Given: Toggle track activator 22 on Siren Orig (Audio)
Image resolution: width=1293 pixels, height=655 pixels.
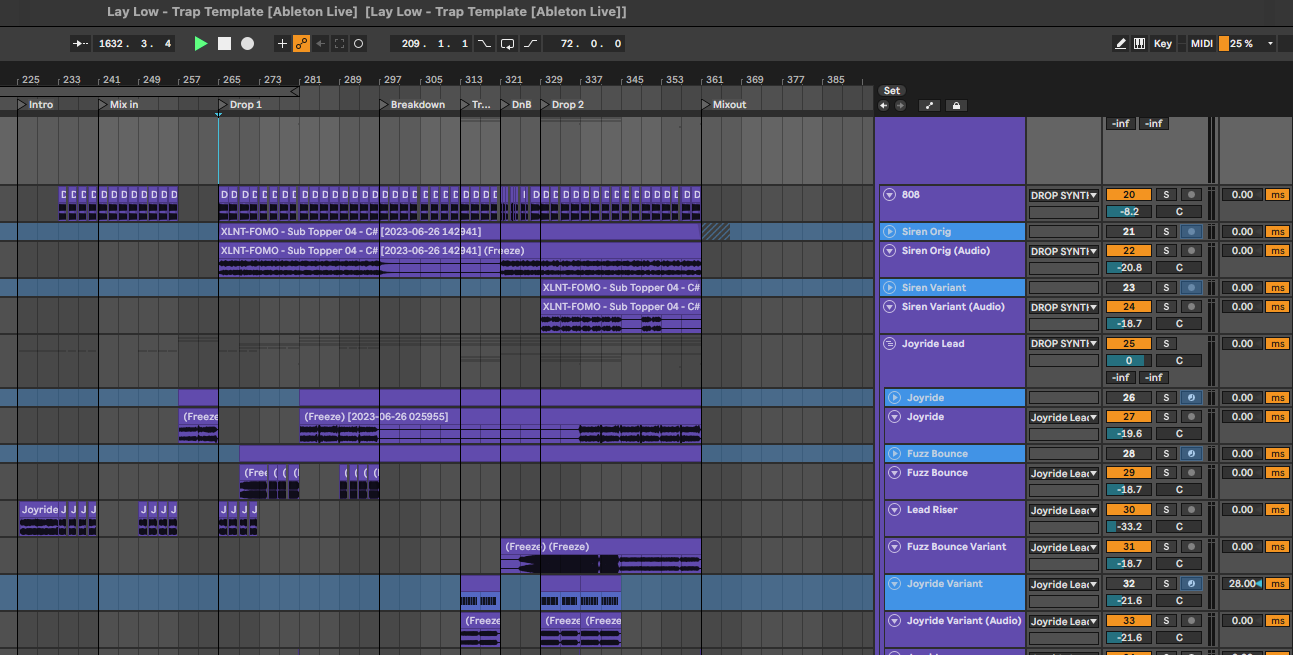Looking at the screenshot, I should [1128, 251].
